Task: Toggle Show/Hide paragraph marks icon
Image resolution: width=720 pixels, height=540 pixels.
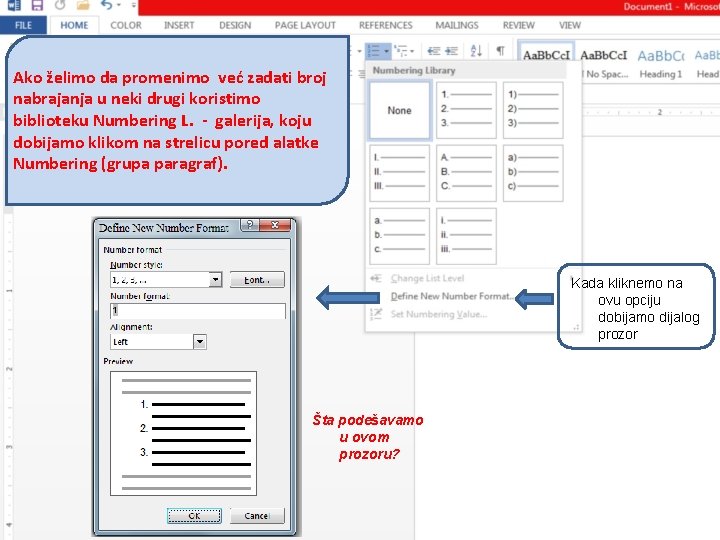Action: click(501, 51)
